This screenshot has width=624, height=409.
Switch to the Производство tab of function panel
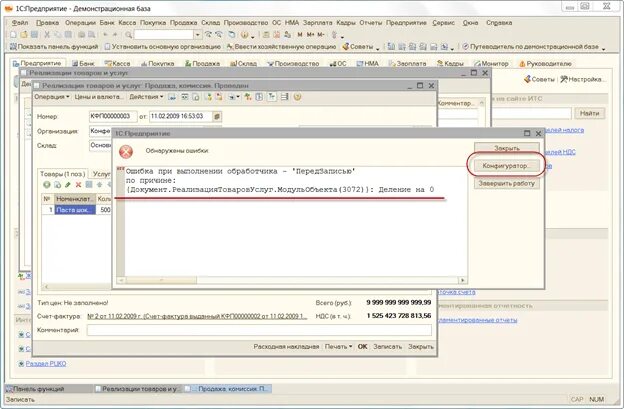(x=293, y=63)
